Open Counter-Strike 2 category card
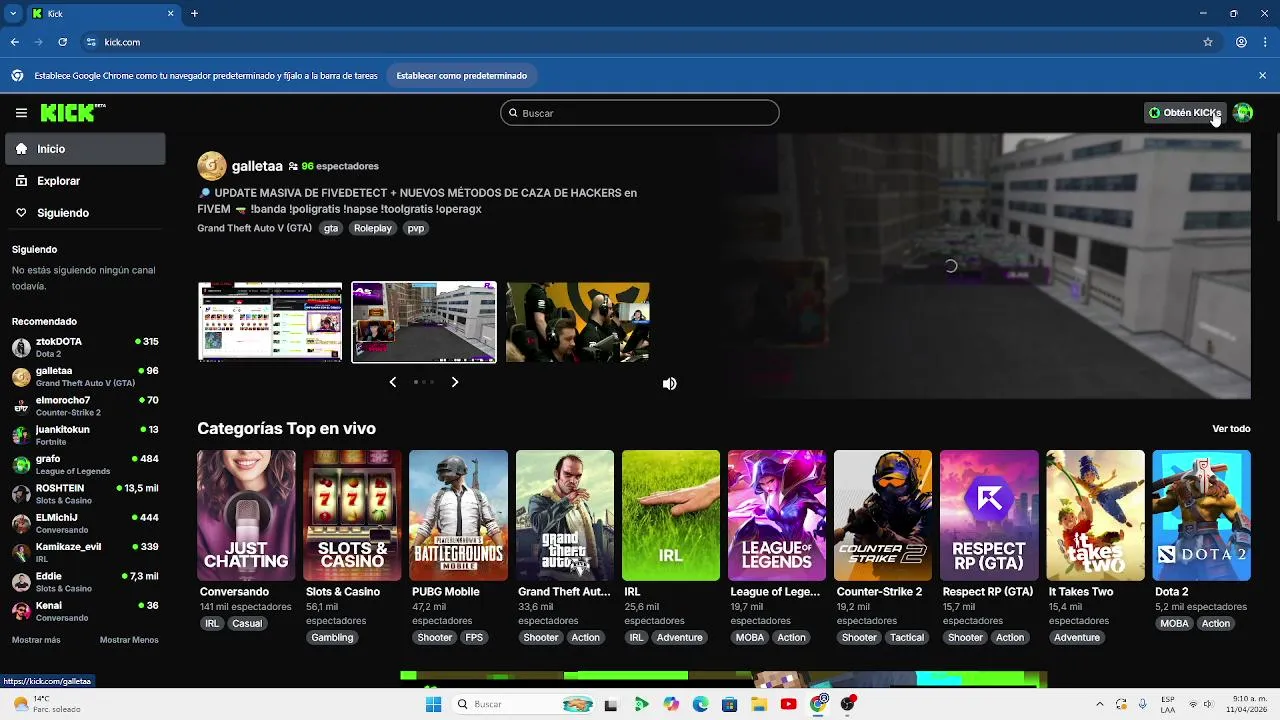The image size is (1280, 720). (x=883, y=515)
